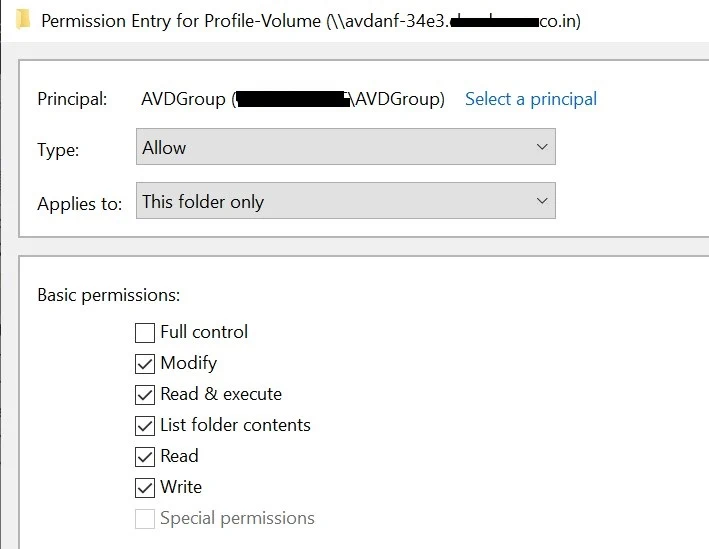Click the Select a principal link

[x=531, y=99]
